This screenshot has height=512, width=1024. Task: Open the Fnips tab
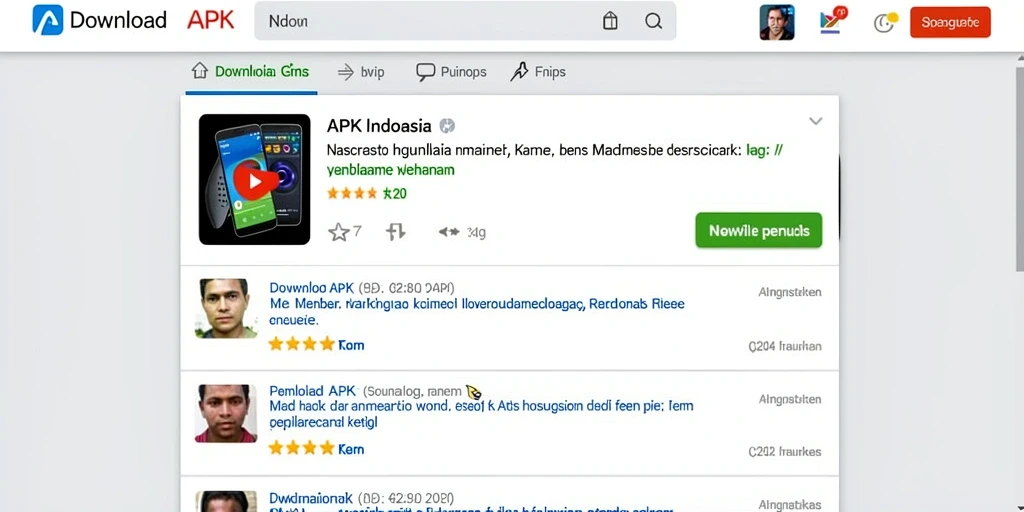point(537,72)
